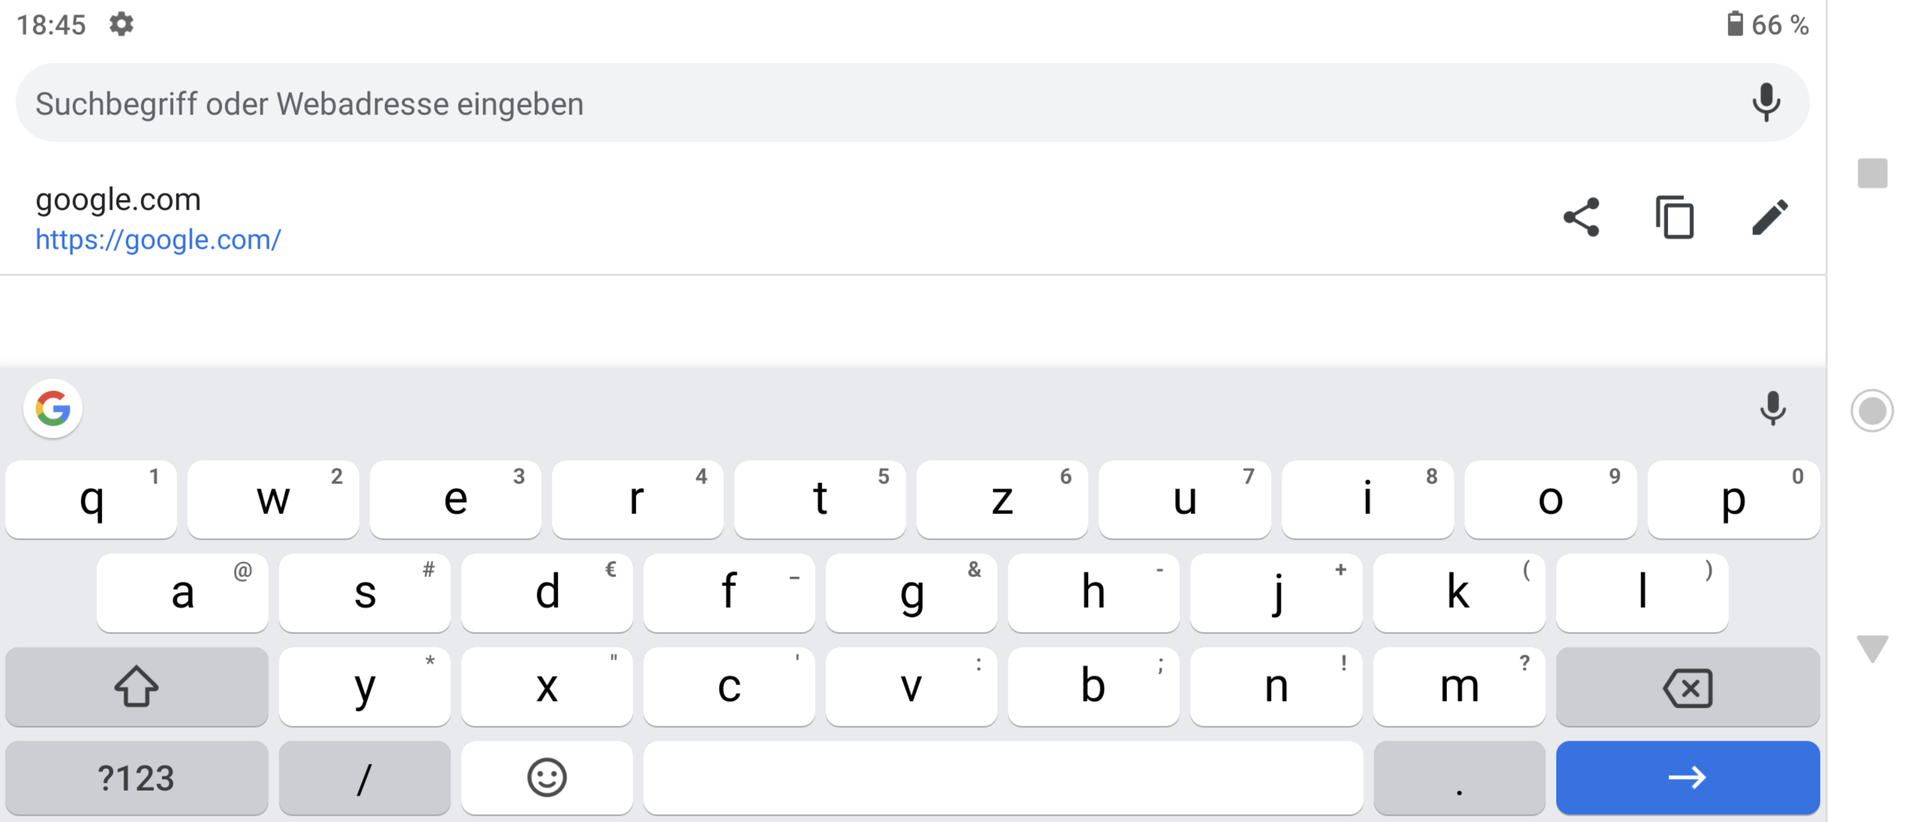Screen dimensions: 1920x822
Task: Open recent apps square button
Action: point(1872,173)
